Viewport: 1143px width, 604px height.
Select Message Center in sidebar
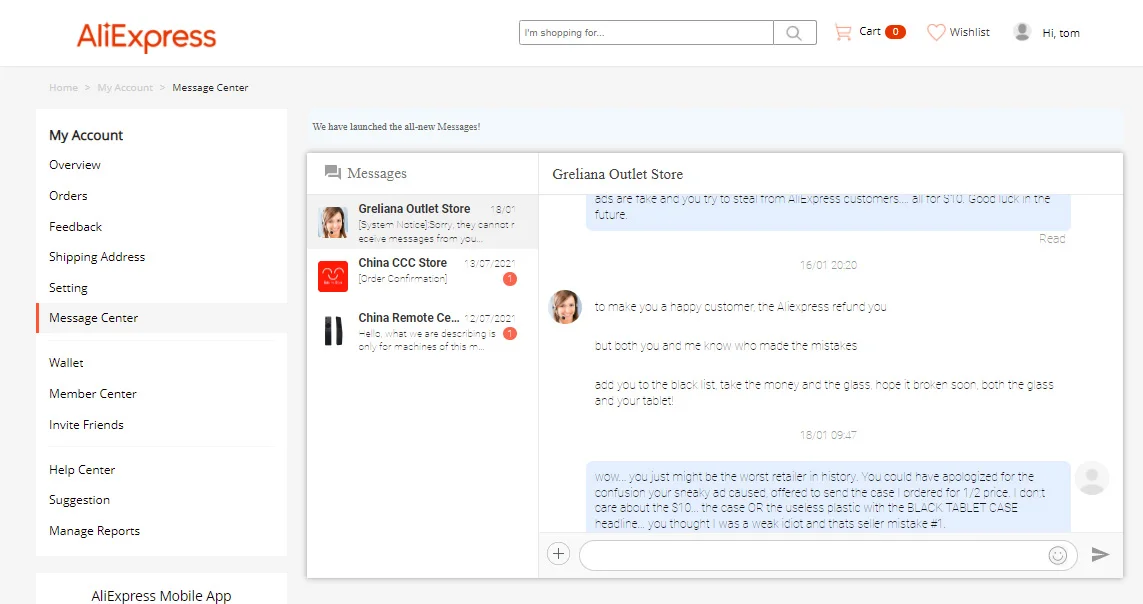pos(93,318)
